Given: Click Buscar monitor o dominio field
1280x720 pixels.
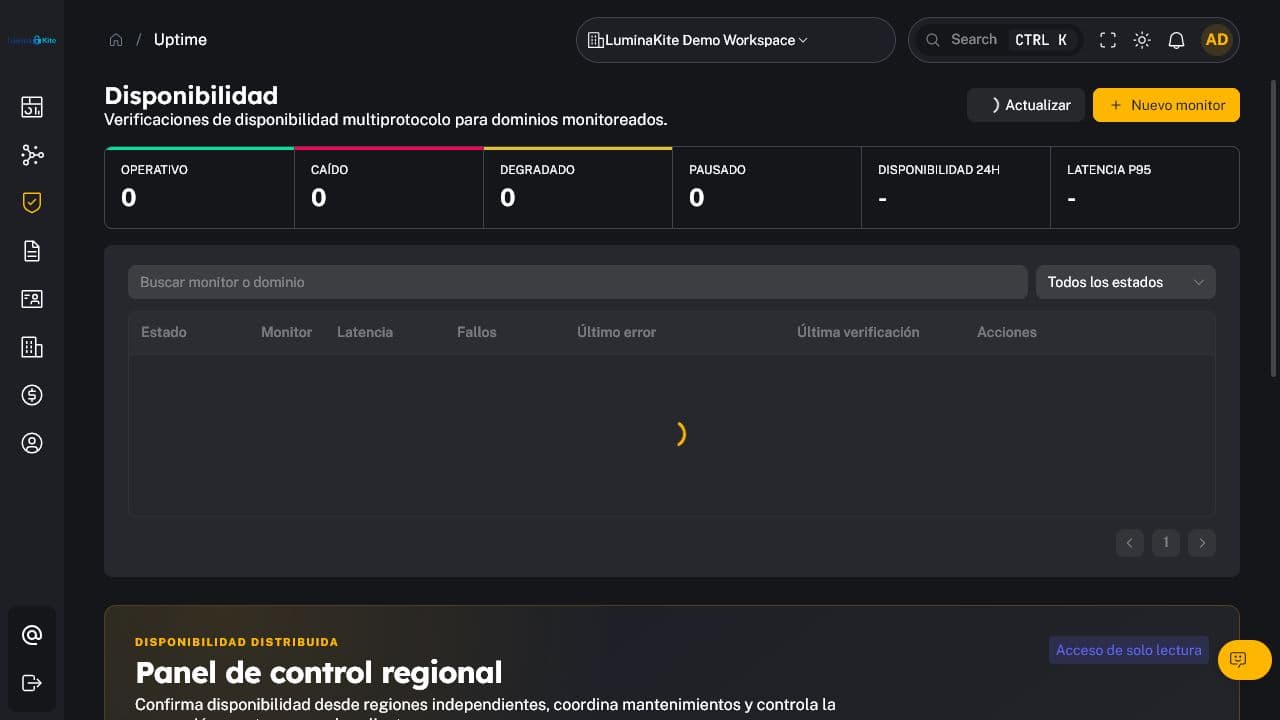Looking at the screenshot, I should (578, 282).
